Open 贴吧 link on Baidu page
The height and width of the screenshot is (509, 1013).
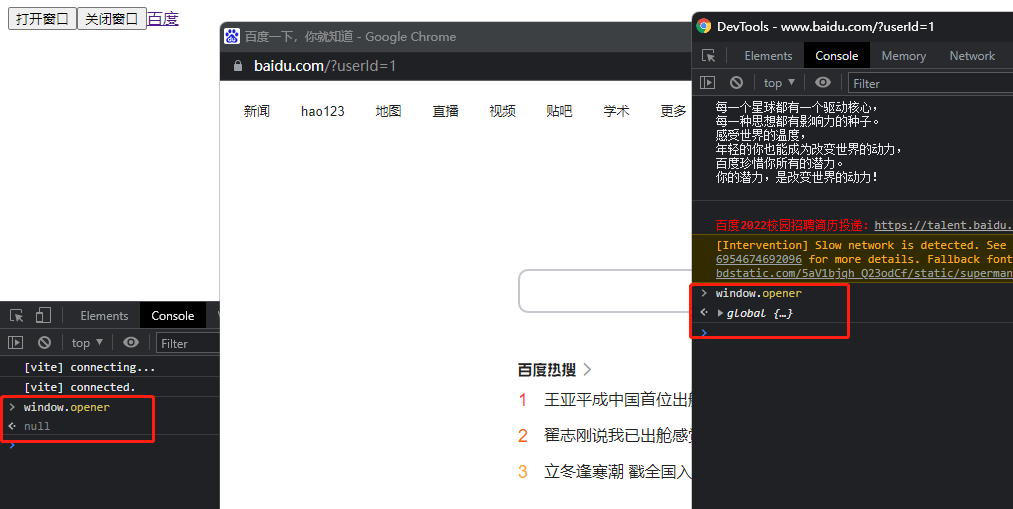click(x=559, y=111)
